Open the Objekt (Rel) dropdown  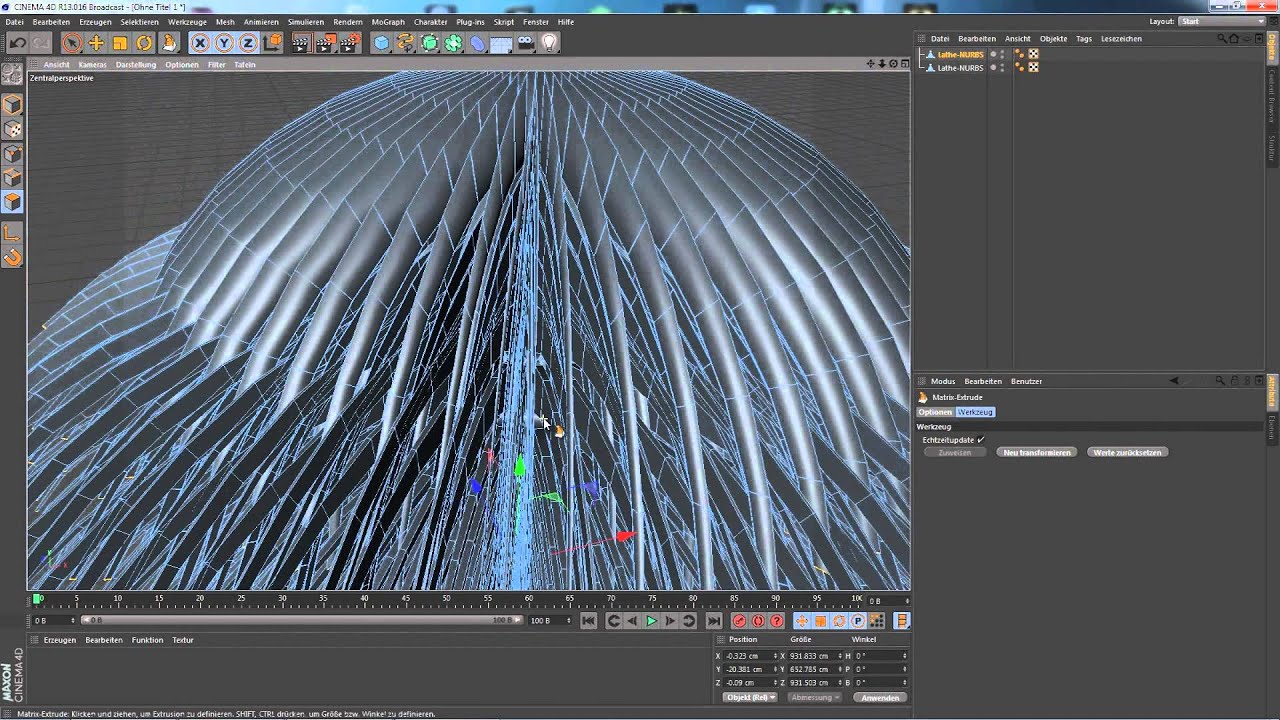(x=751, y=697)
